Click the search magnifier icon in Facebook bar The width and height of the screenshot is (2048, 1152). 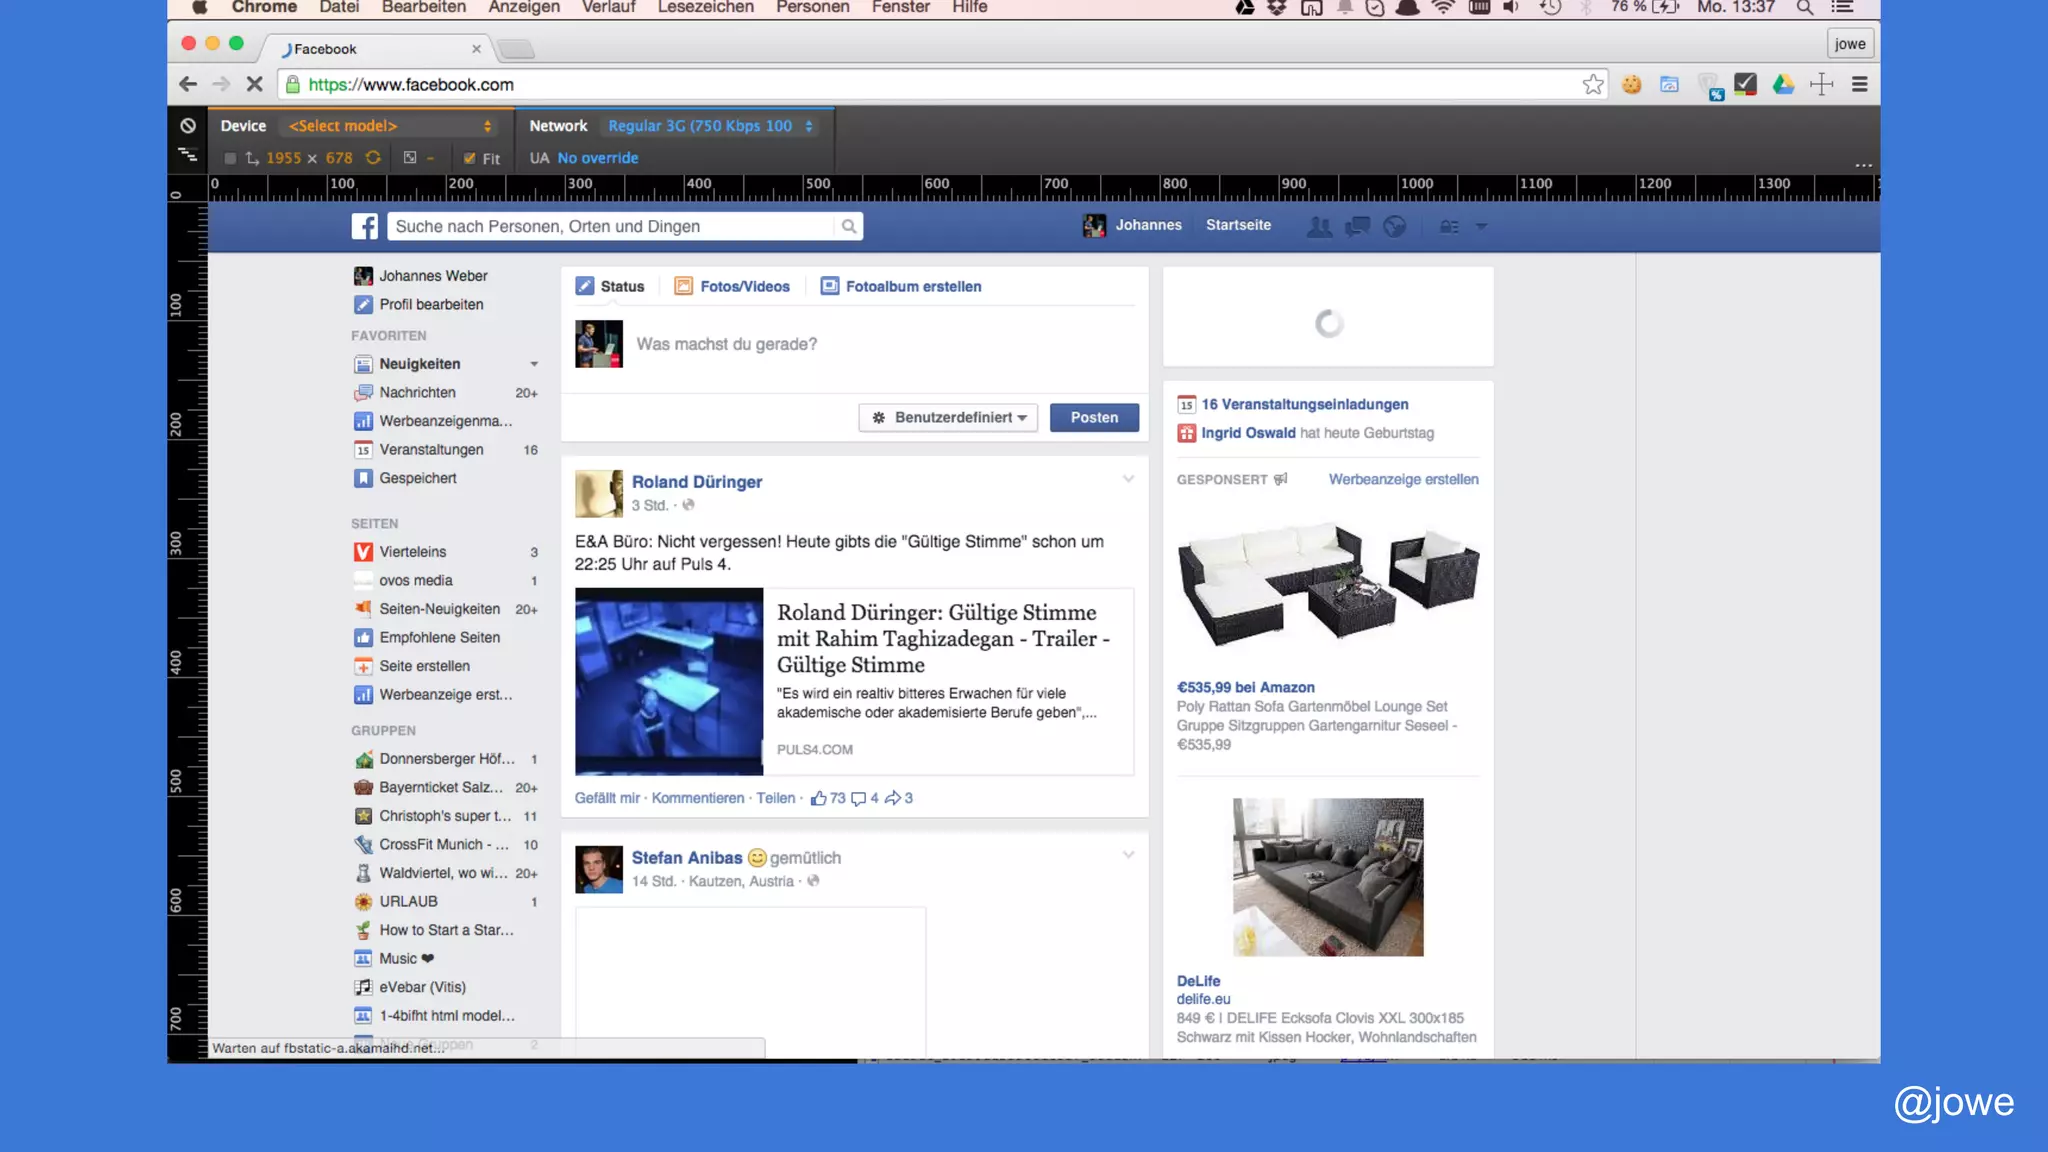(848, 227)
